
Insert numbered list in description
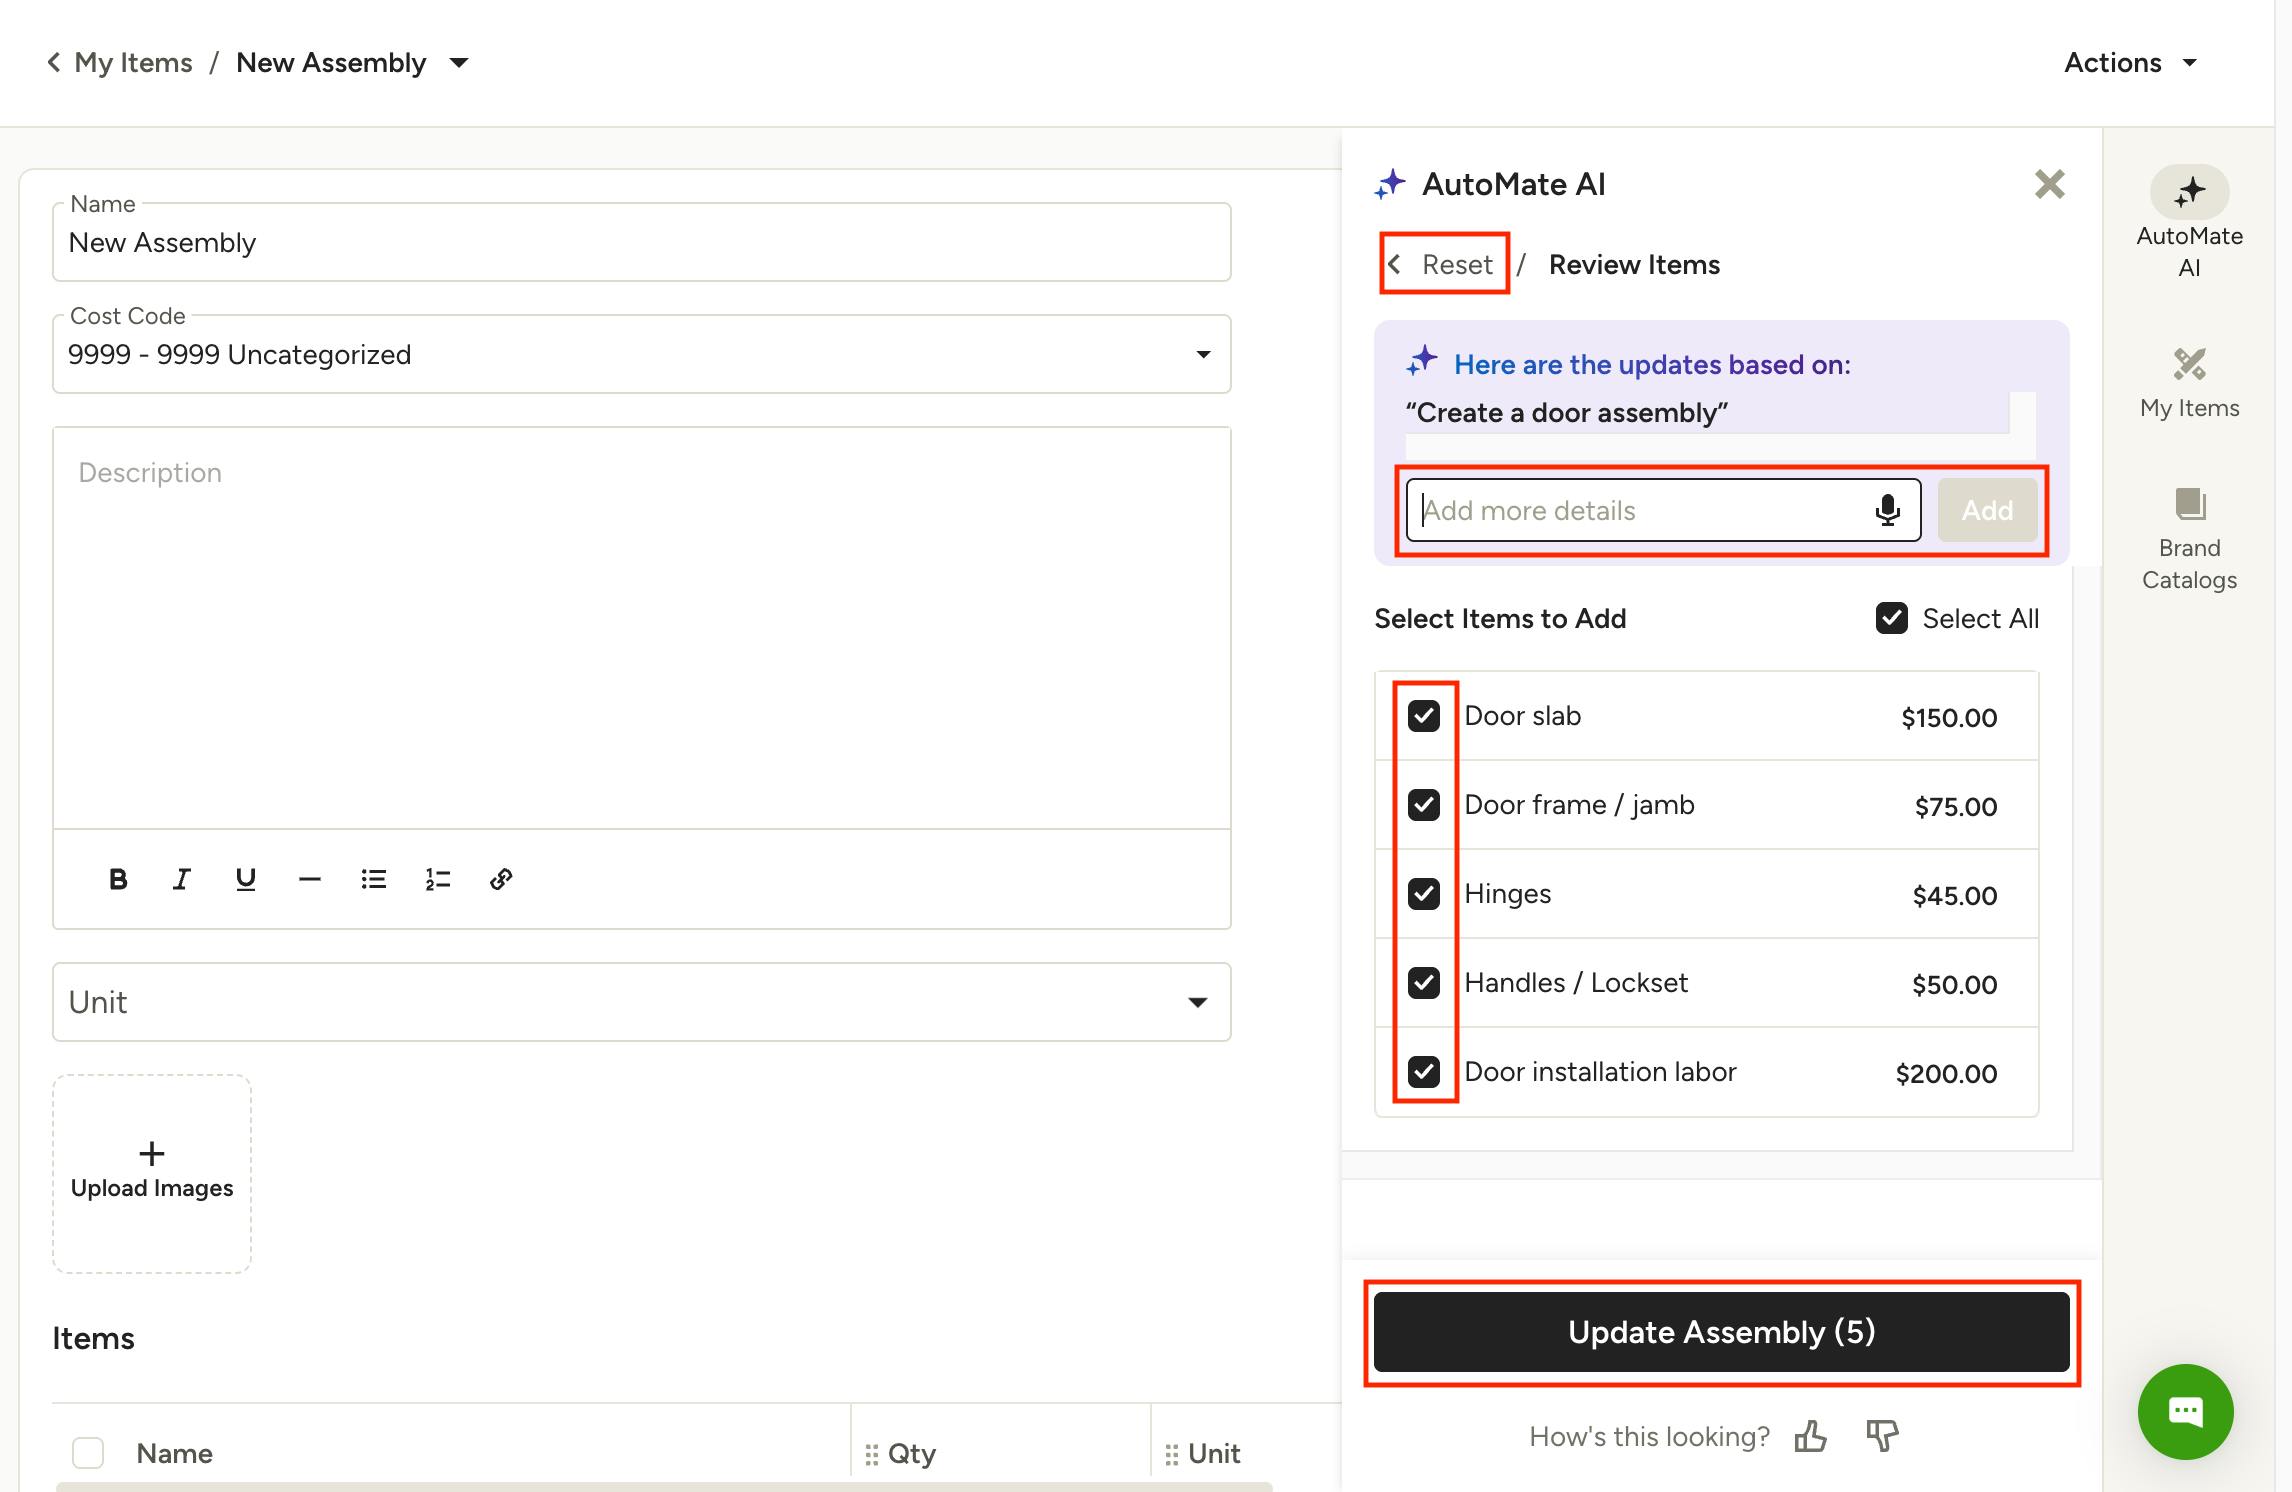(437, 879)
